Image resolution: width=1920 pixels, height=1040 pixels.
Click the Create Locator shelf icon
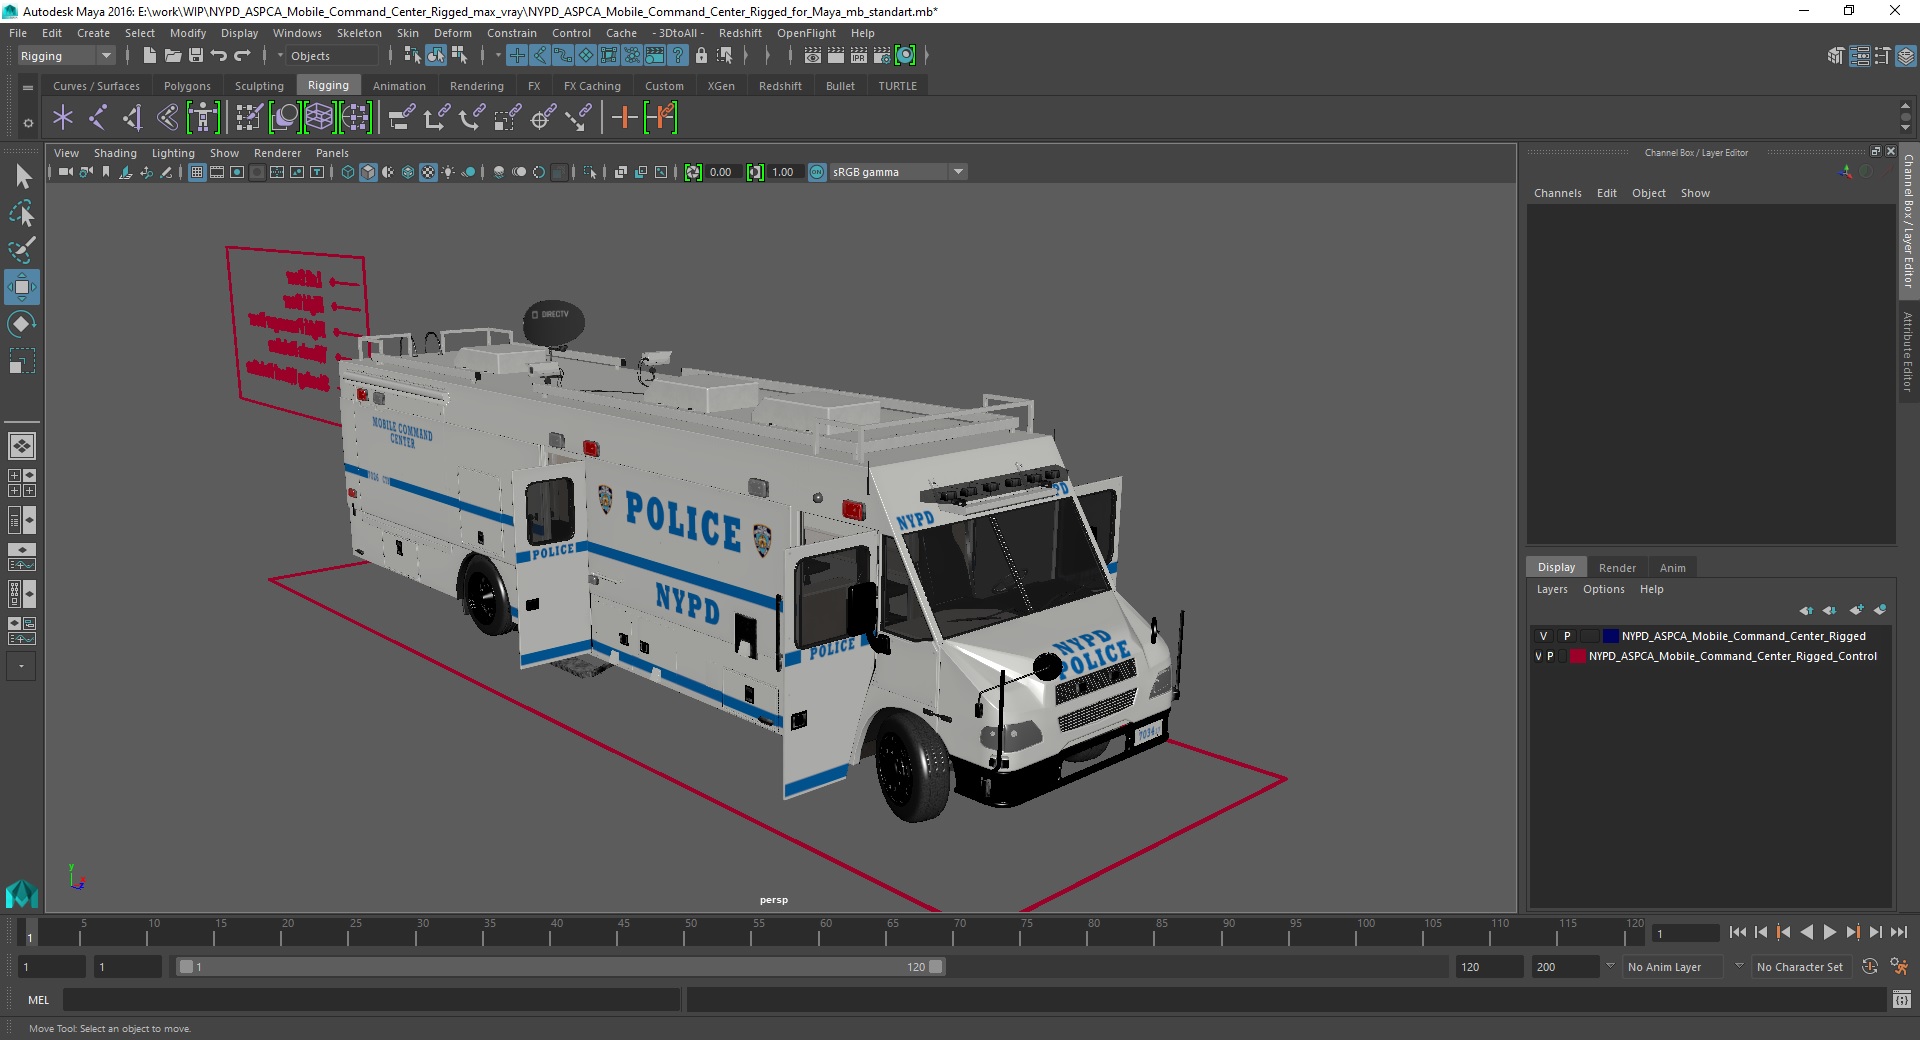click(x=63, y=118)
